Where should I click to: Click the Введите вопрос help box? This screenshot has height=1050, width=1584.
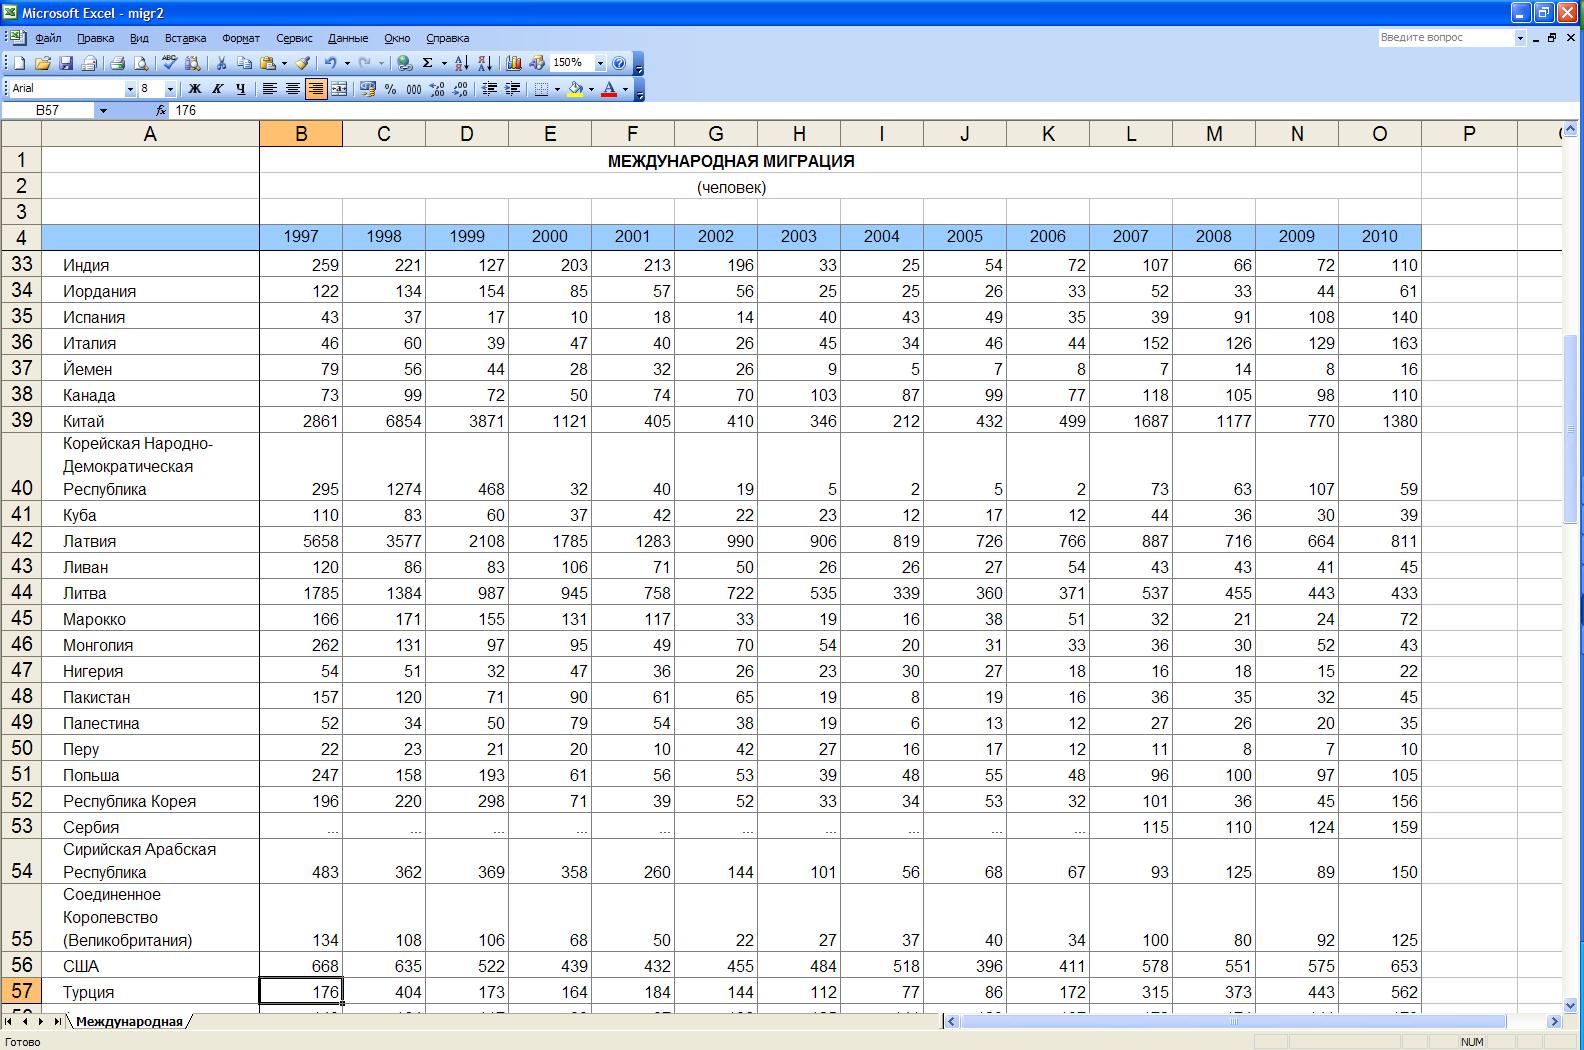[1445, 38]
